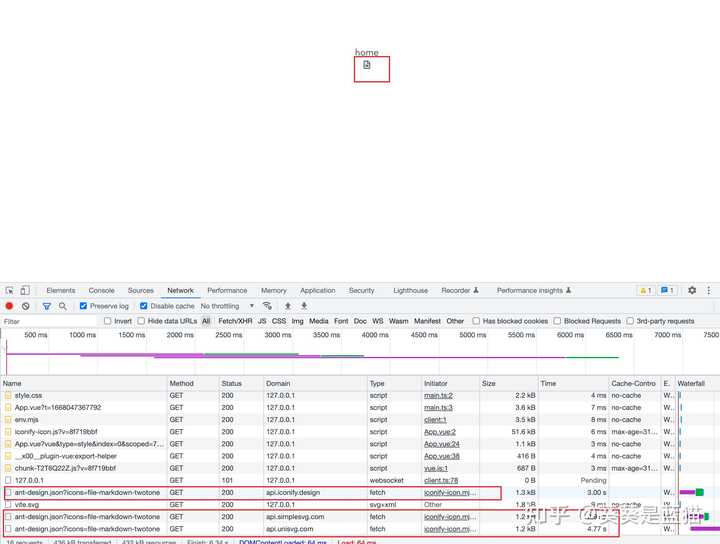Toggle the network filter funnel icon
Screen dimensions: 720x544
(46, 306)
